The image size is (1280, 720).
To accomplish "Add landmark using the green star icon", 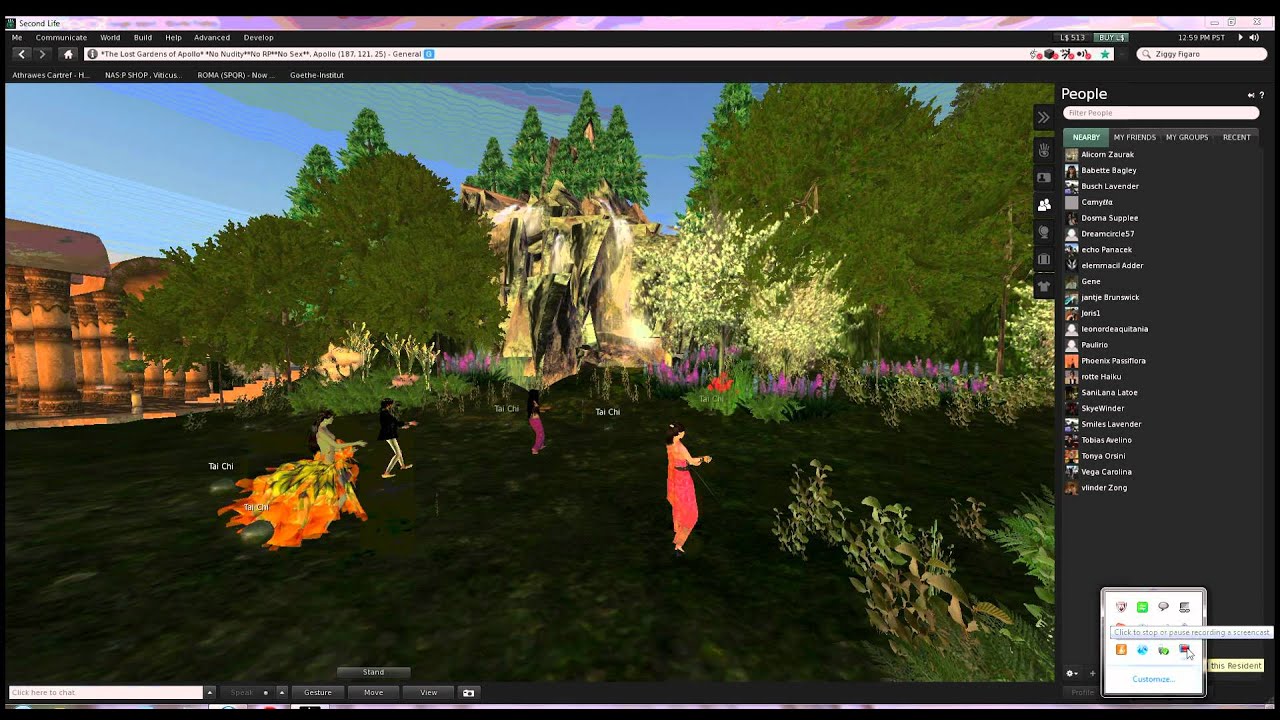I will pyautogui.click(x=1105, y=54).
